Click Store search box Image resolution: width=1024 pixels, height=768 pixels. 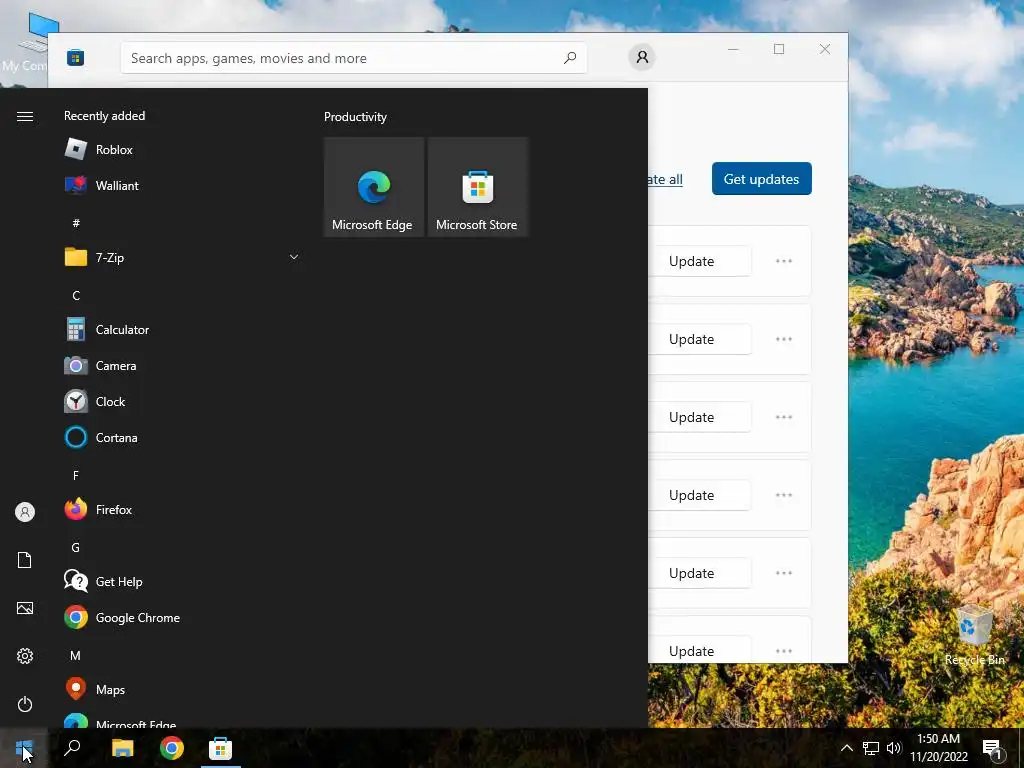(x=353, y=58)
